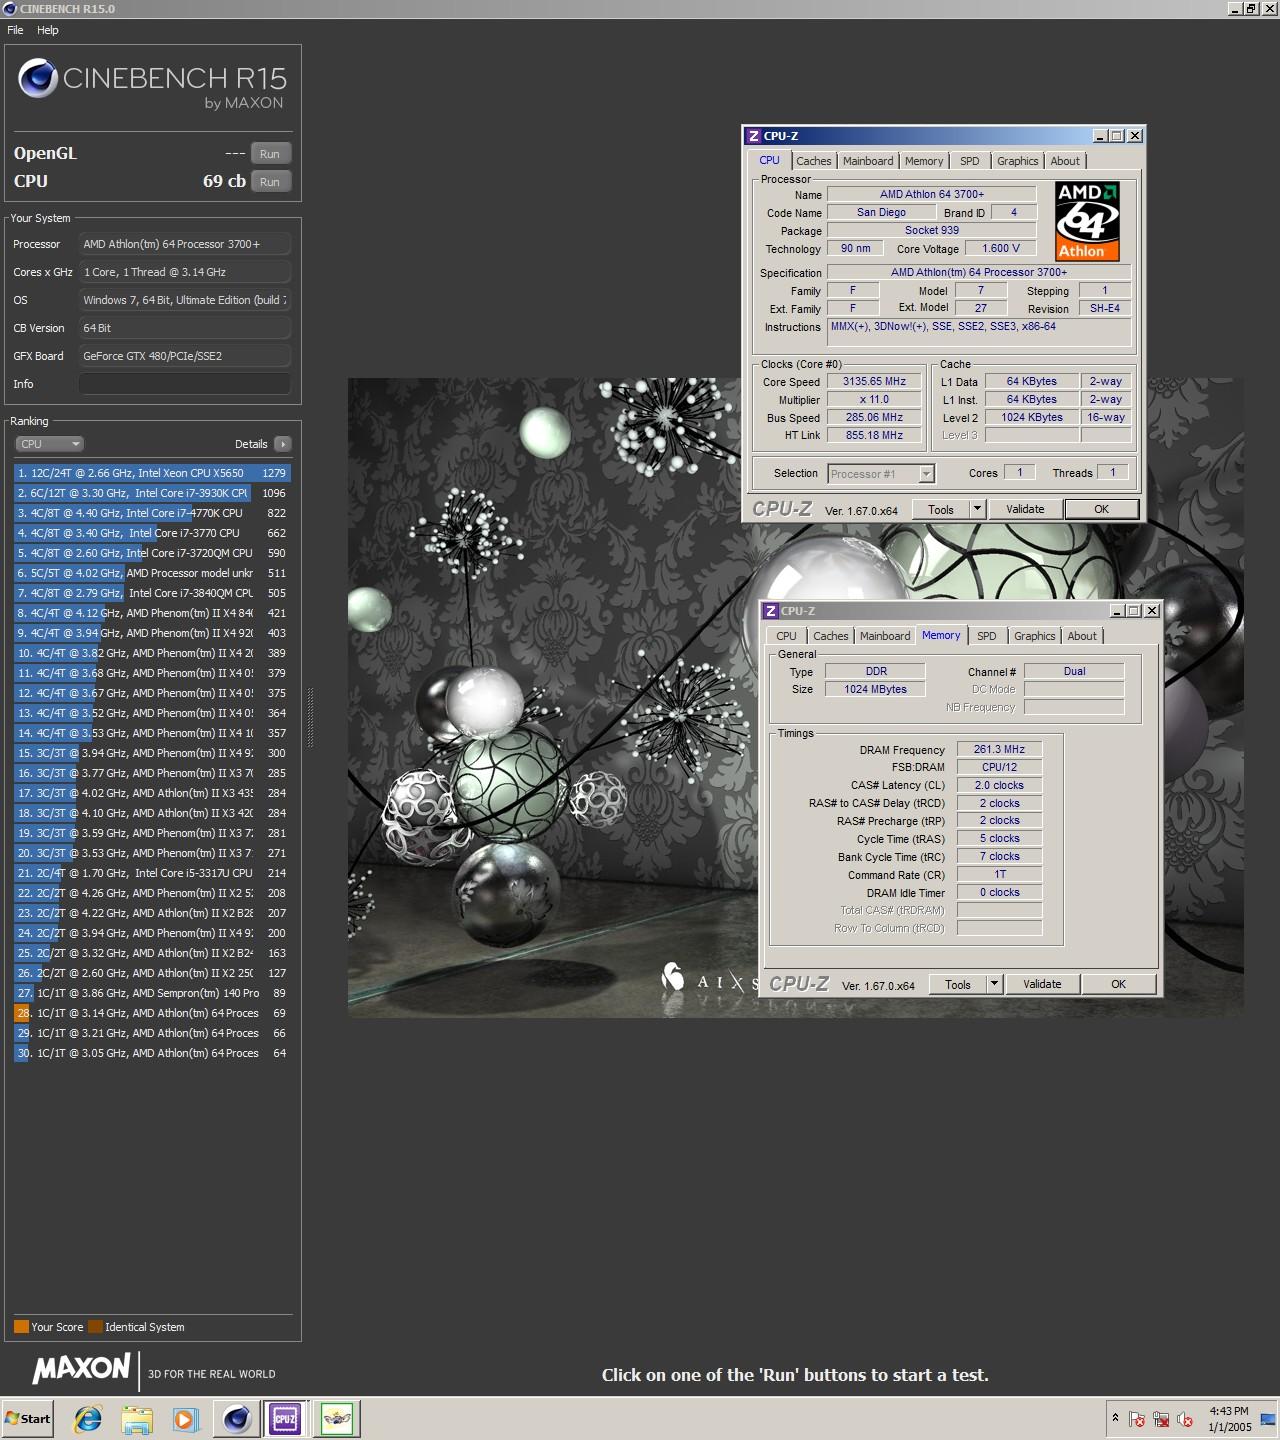Click the CPU-Z icon in lower window title bar

point(771,611)
